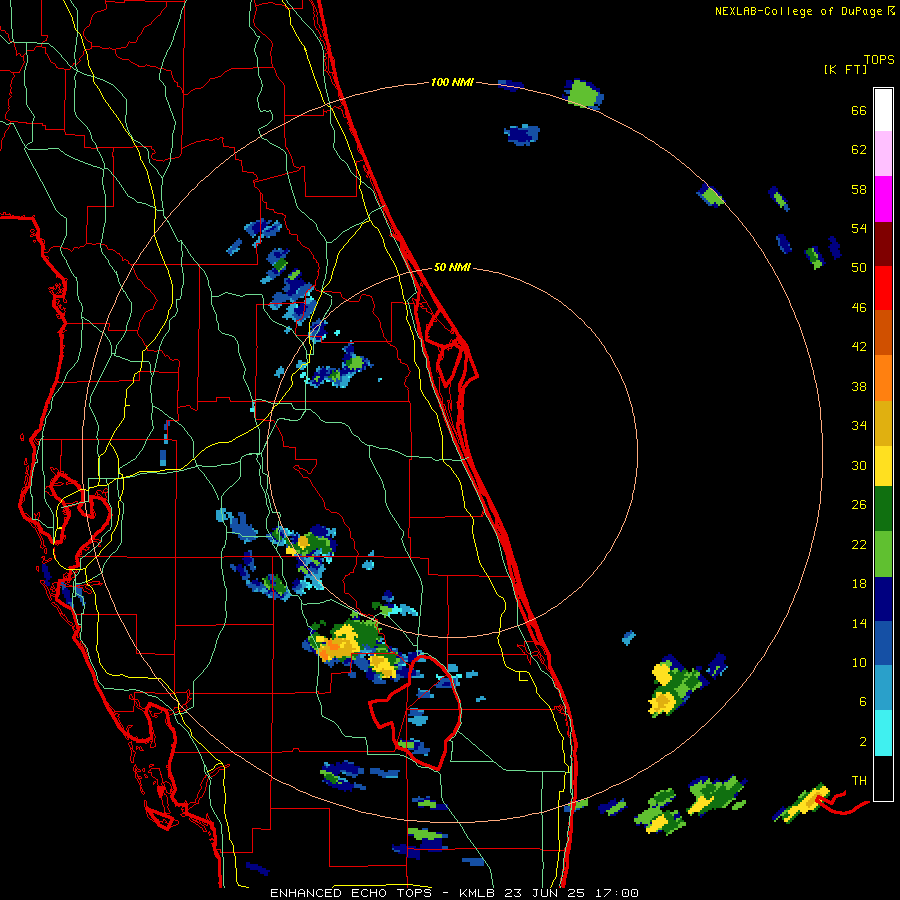Select the 58 value on the color scale
Screen dimensions: 900x900
[x=859, y=189]
